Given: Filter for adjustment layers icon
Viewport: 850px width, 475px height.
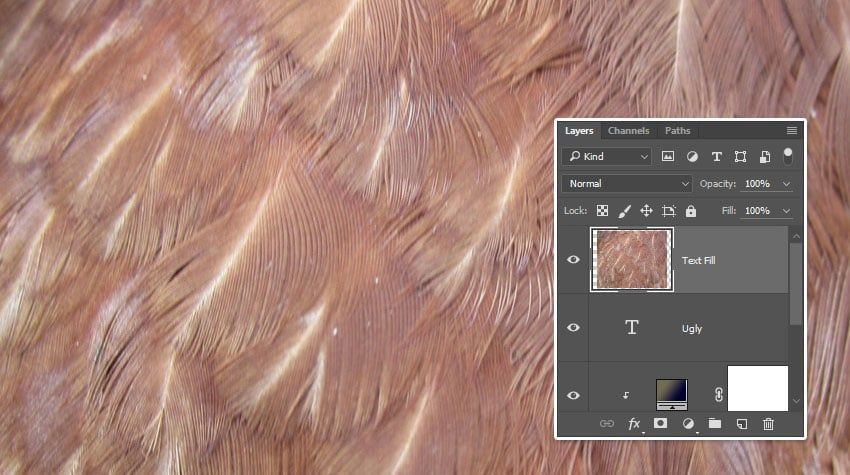Looking at the screenshot, I should click(692, 157).
